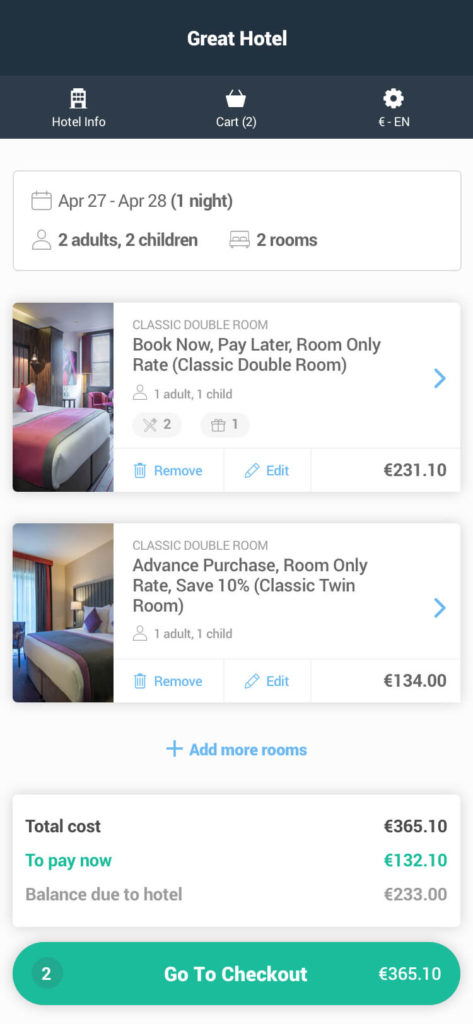Viewport: 473px width, 1024px height.
Task: Open currency and language settings gear
Action: pos(393,99)
